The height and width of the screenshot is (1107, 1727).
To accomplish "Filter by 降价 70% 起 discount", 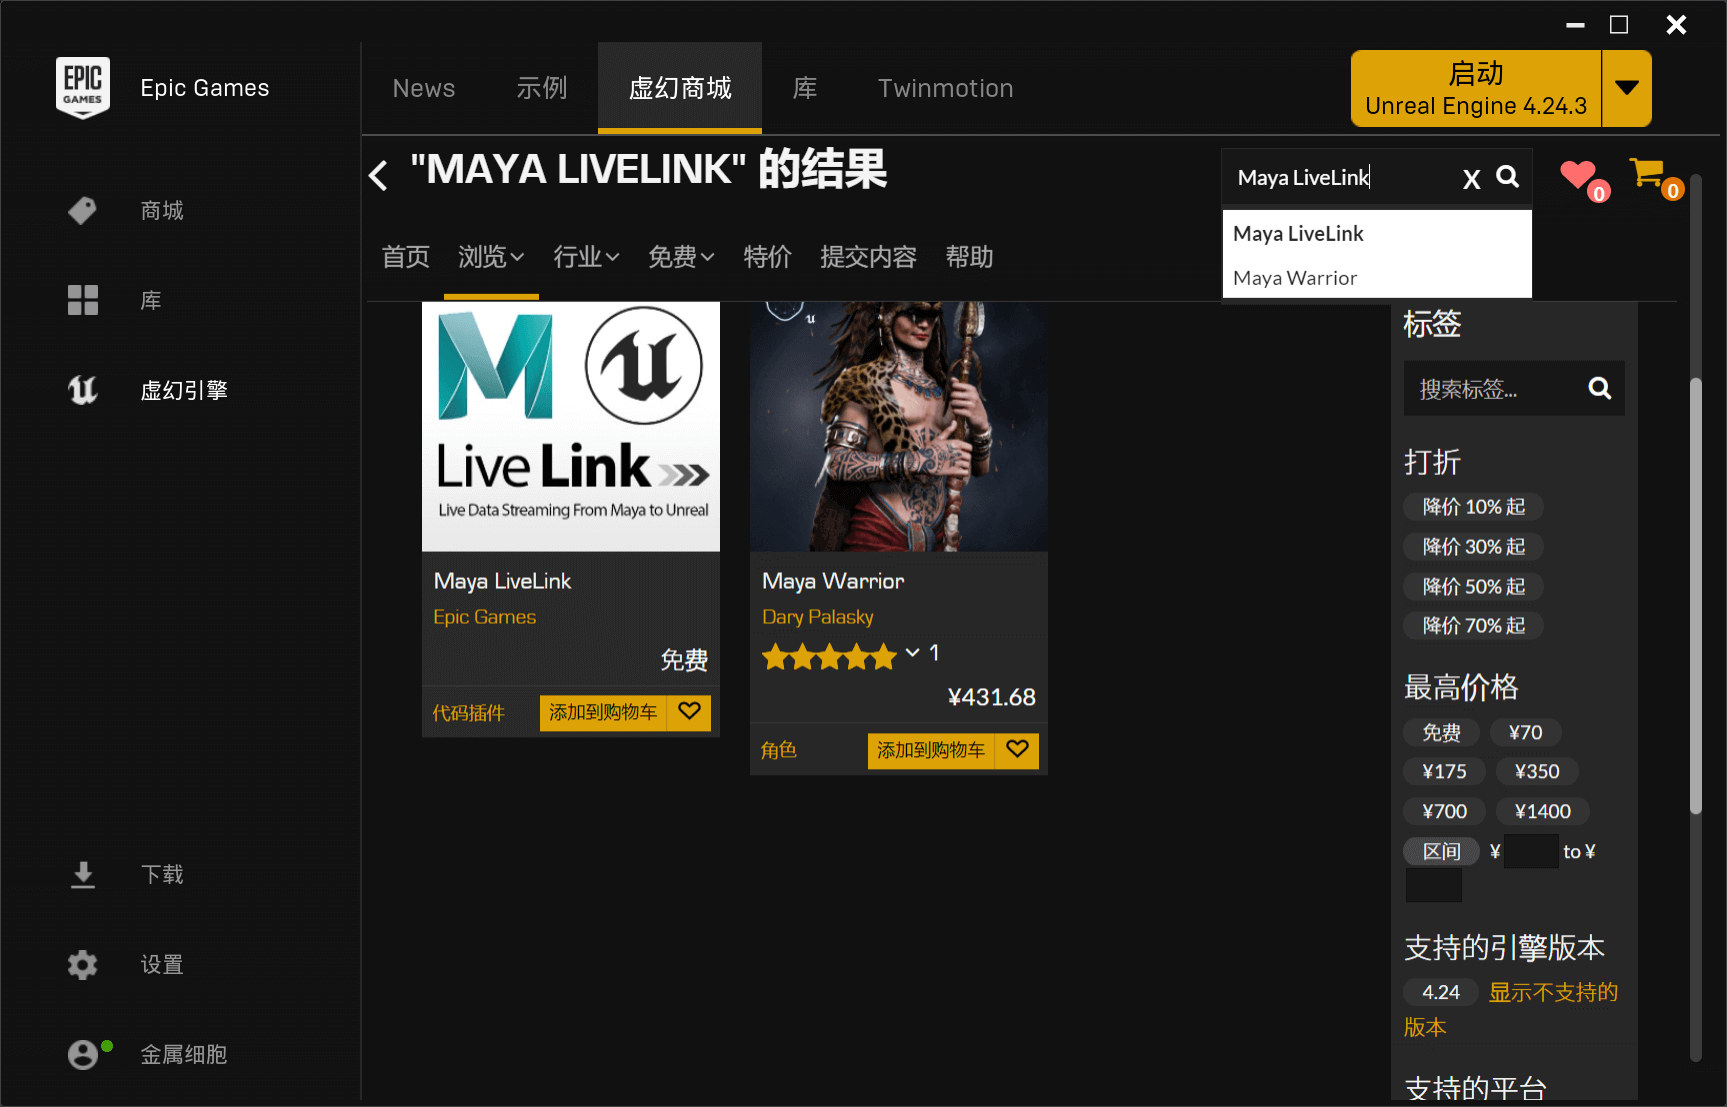I will (1473, 626).
